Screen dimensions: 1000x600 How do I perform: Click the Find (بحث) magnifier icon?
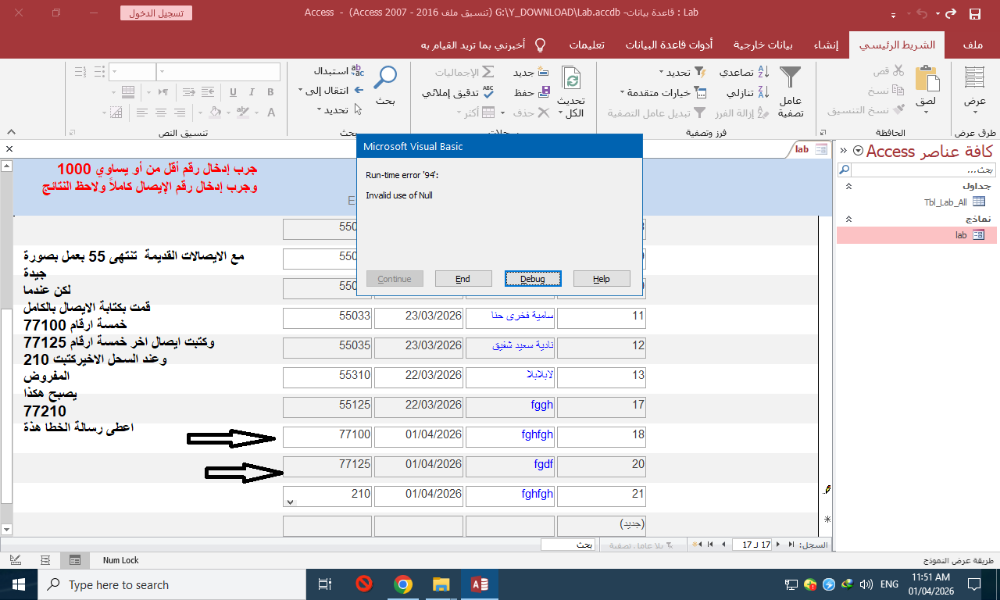coord(385,79)
